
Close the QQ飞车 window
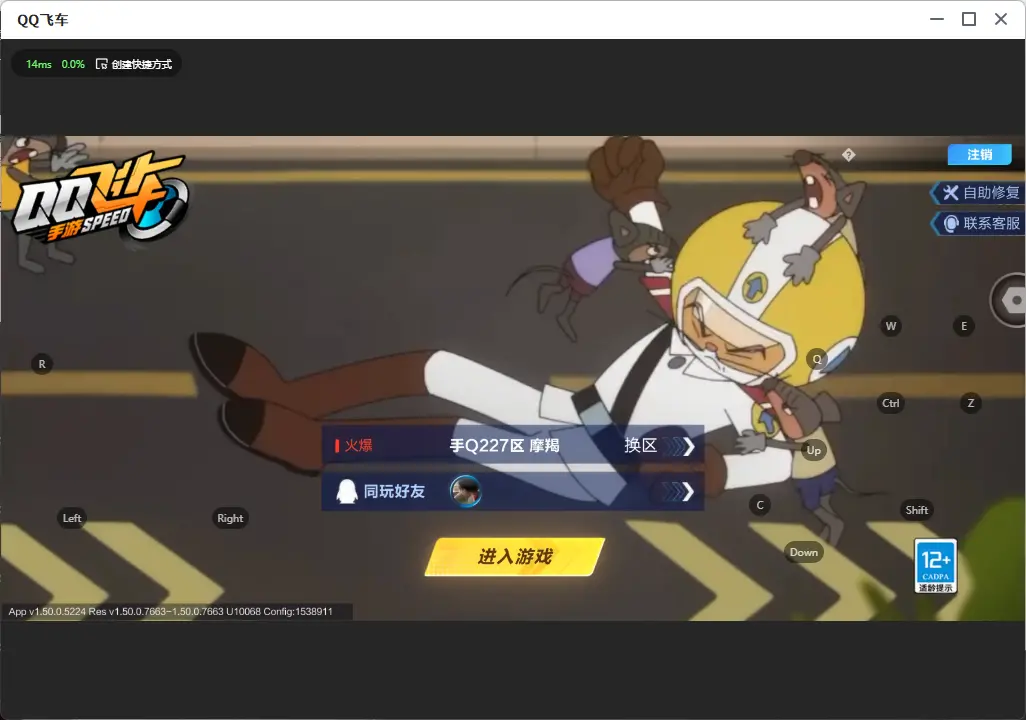pos(1001,19)
